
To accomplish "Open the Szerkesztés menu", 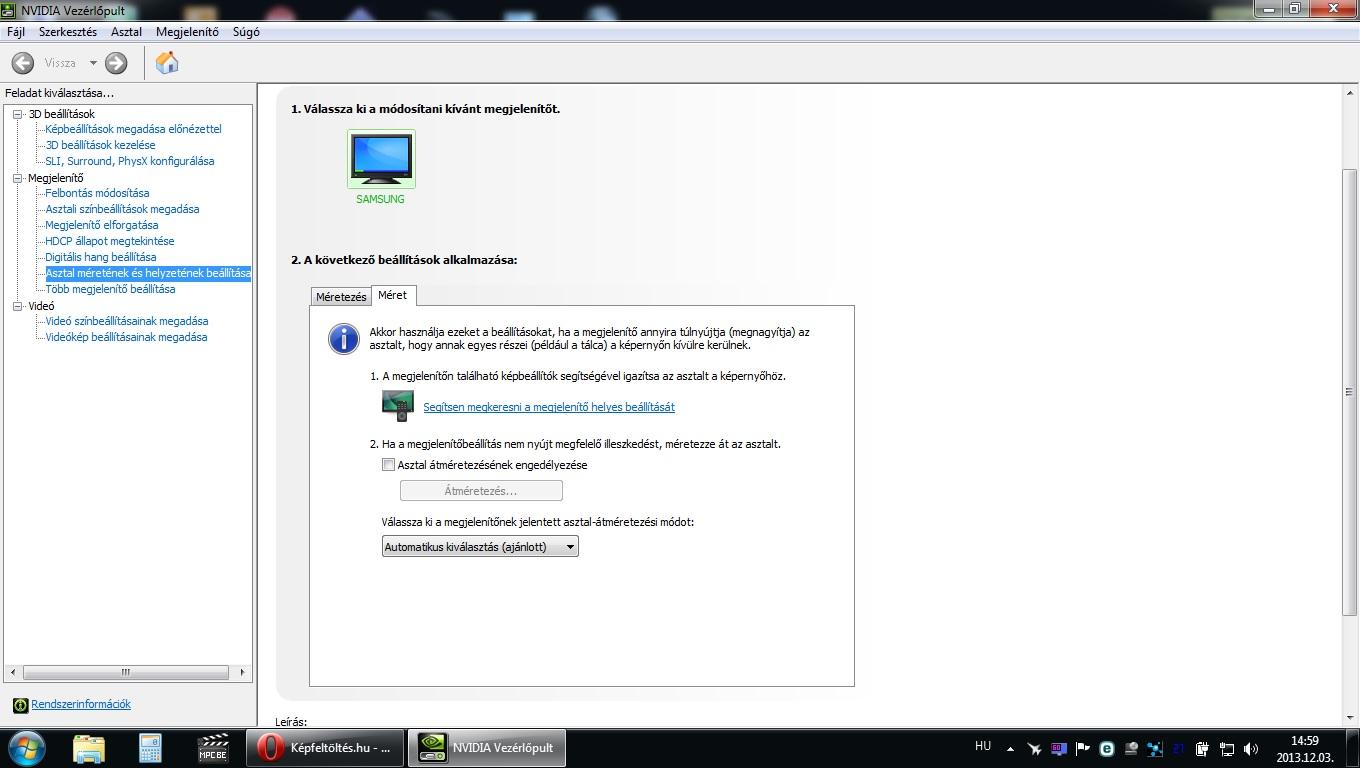I will pyautogui.click(x=68, y=32).
